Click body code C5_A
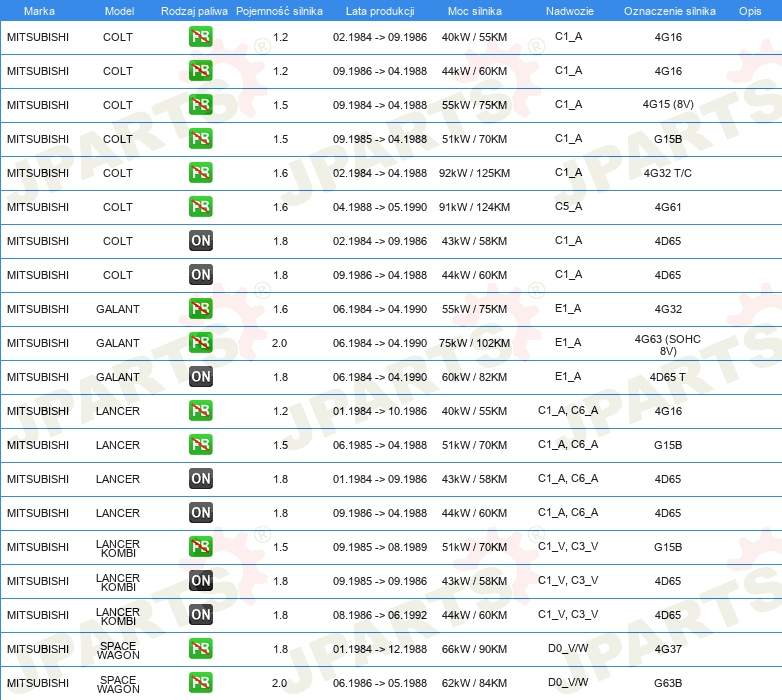Viewport: 782px width, 700px height. click(x=568, y=206)
